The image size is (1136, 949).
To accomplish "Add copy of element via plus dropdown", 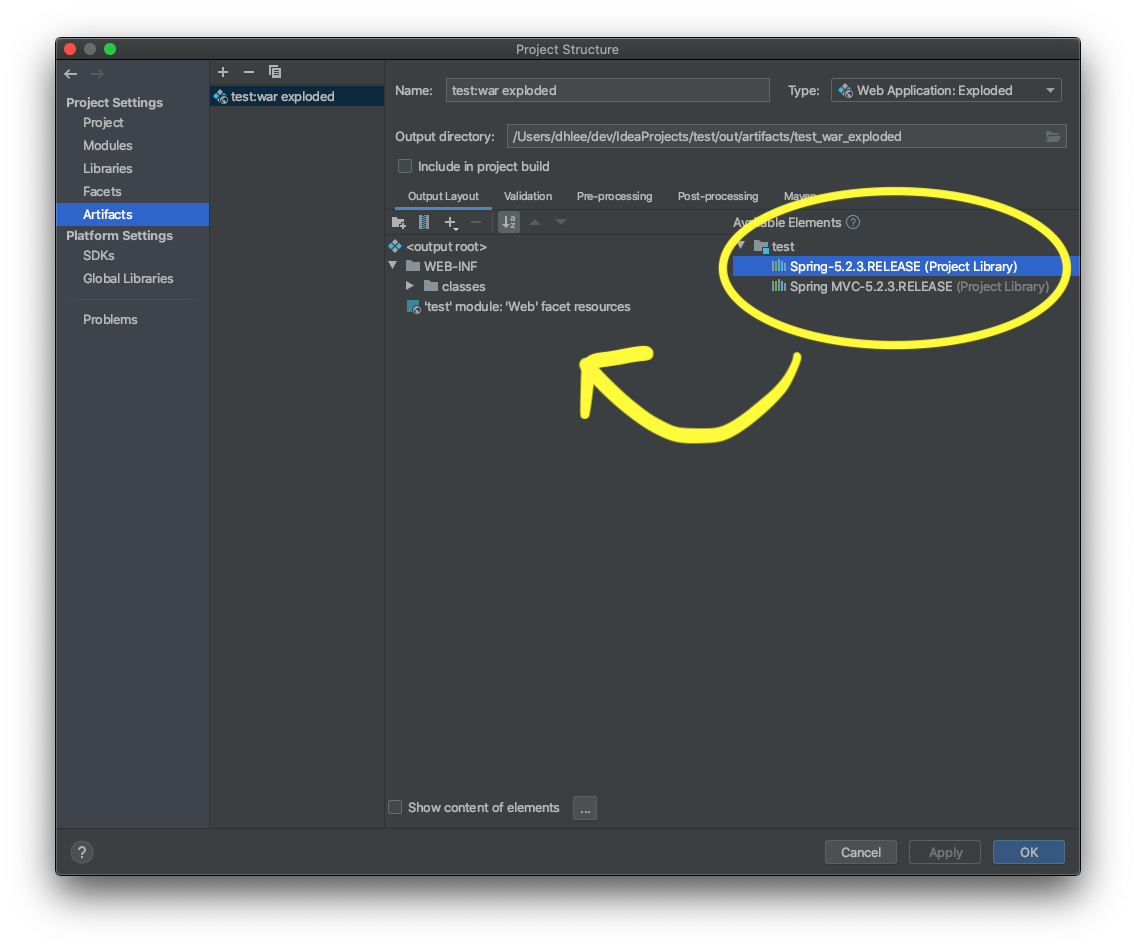I will point(451,222).
